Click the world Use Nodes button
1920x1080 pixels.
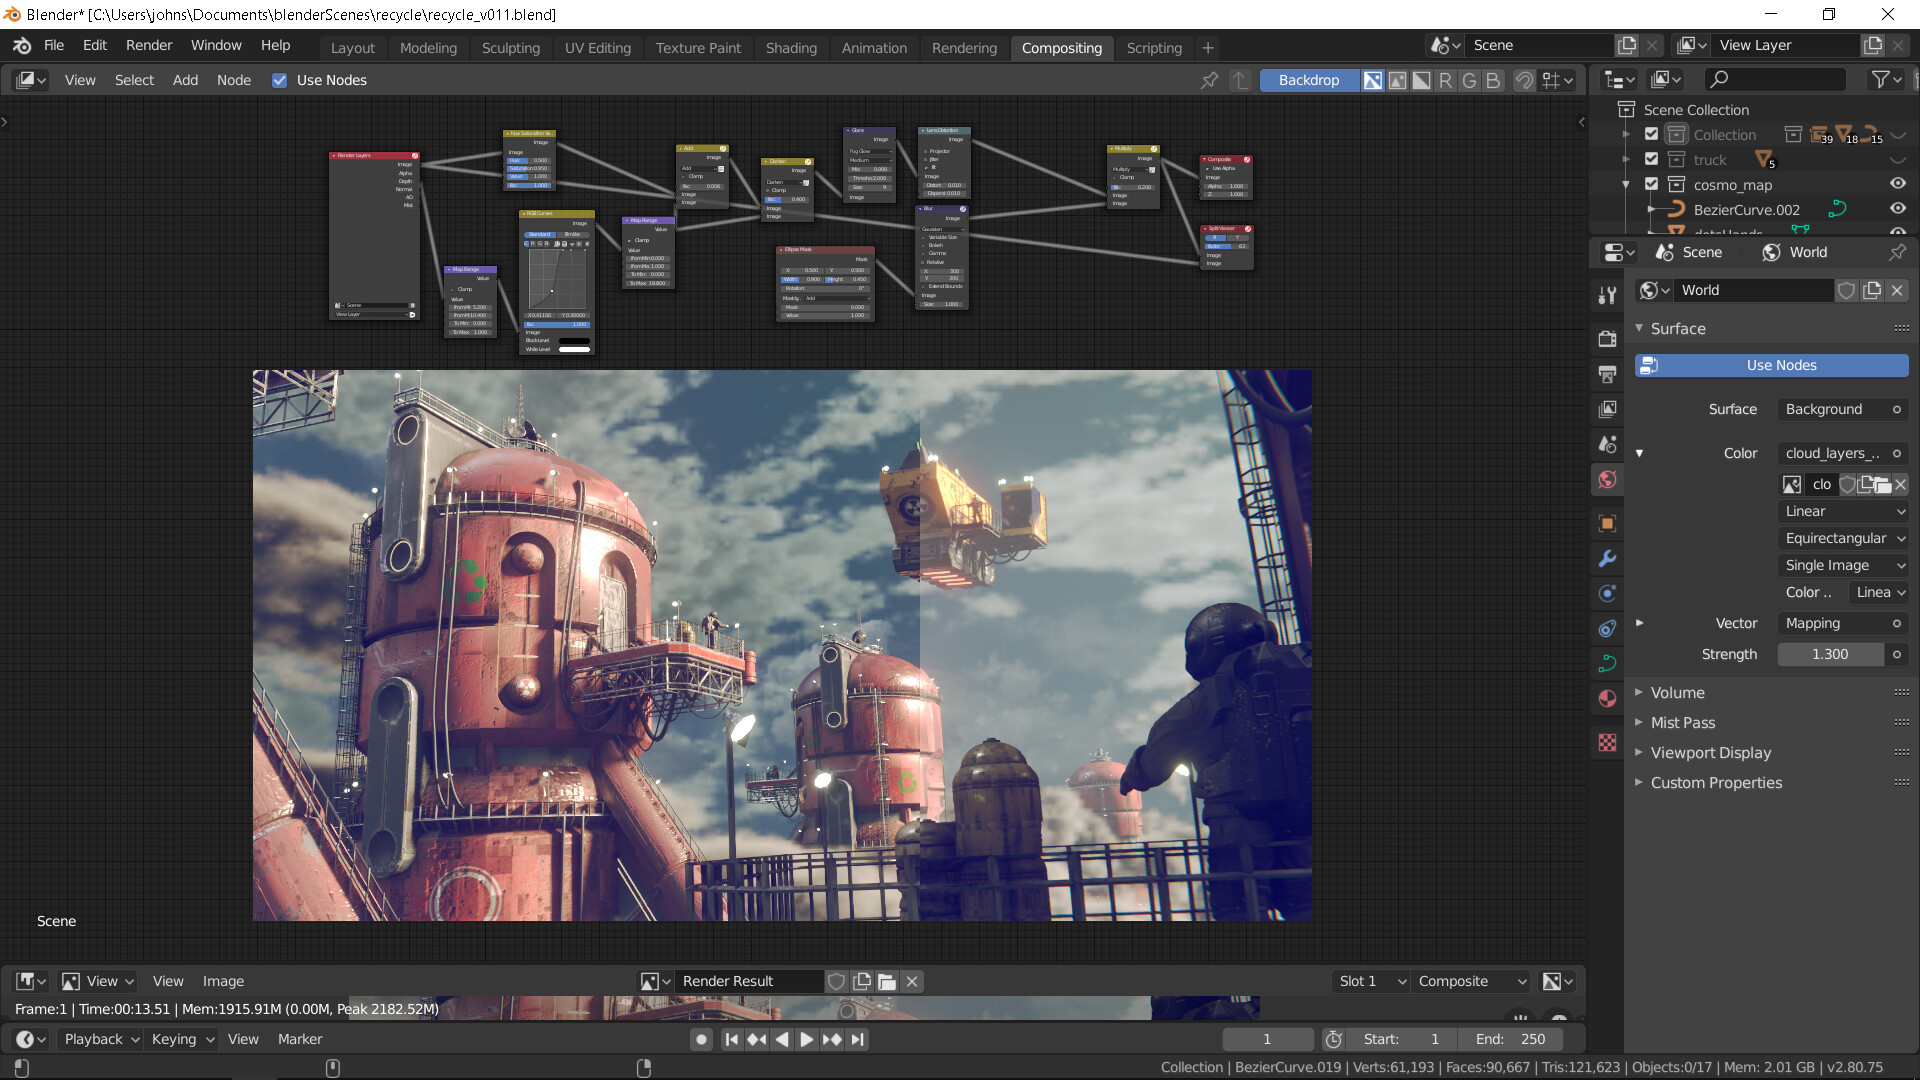coord(1771,365)
